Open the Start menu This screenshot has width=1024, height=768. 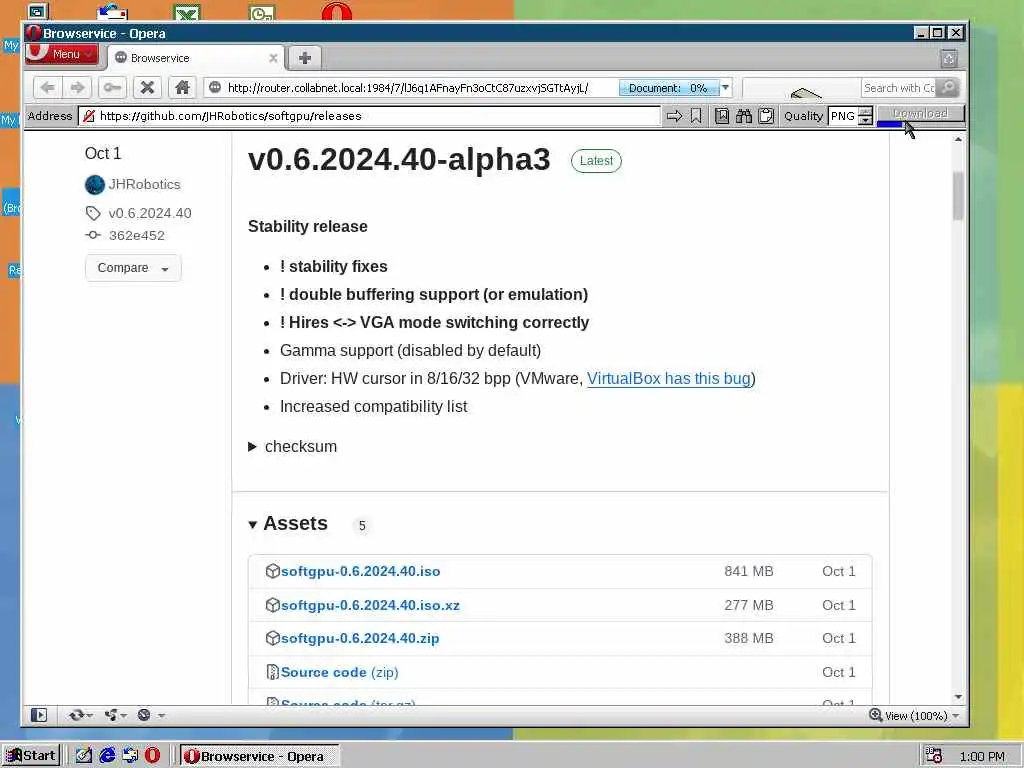click(31, 756)
